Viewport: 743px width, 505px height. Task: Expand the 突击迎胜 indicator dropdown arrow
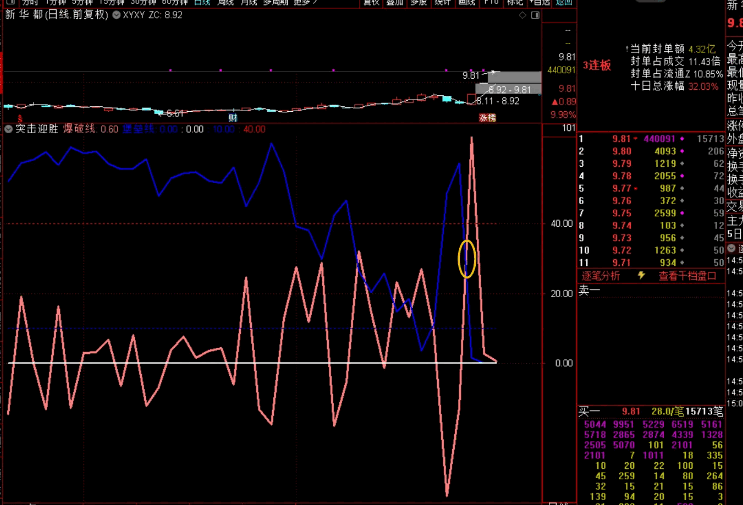point(8,129)
